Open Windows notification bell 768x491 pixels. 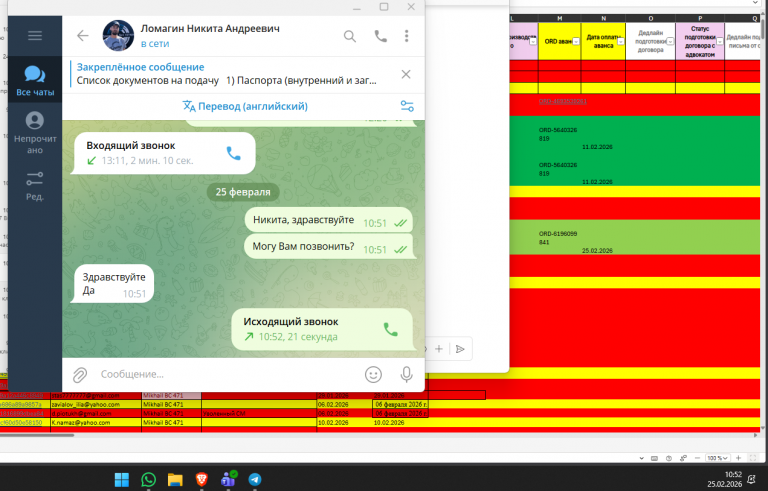point(751,479)
